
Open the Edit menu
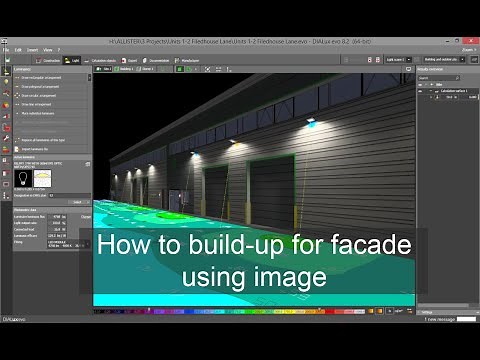(x=18, y=50)
